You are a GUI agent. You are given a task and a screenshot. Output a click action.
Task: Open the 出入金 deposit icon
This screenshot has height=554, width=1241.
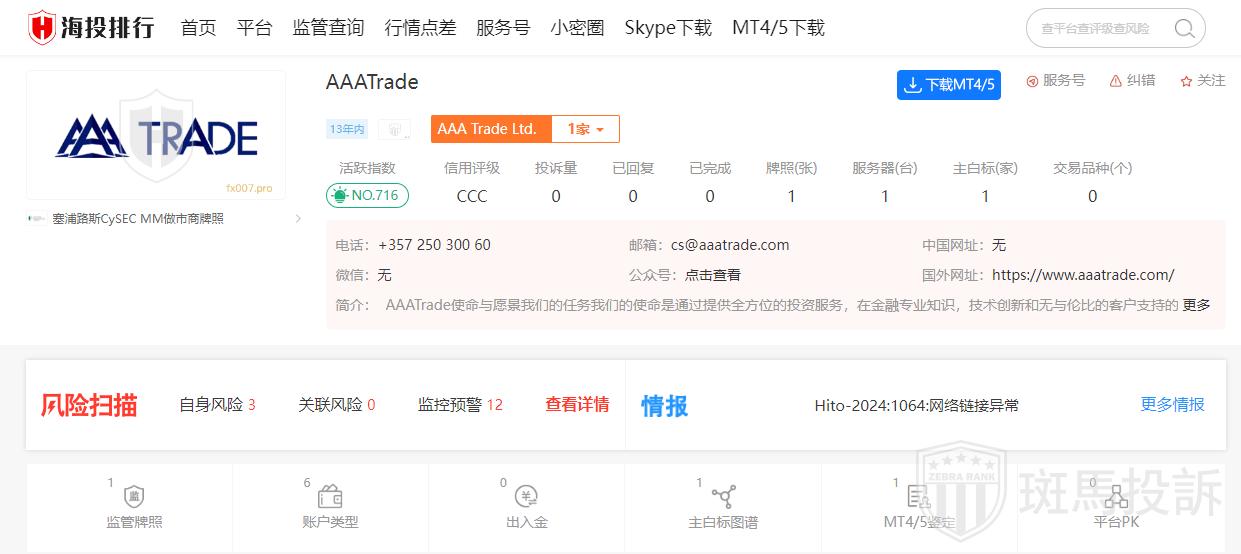pyautogui.click(x=526, y=497)
